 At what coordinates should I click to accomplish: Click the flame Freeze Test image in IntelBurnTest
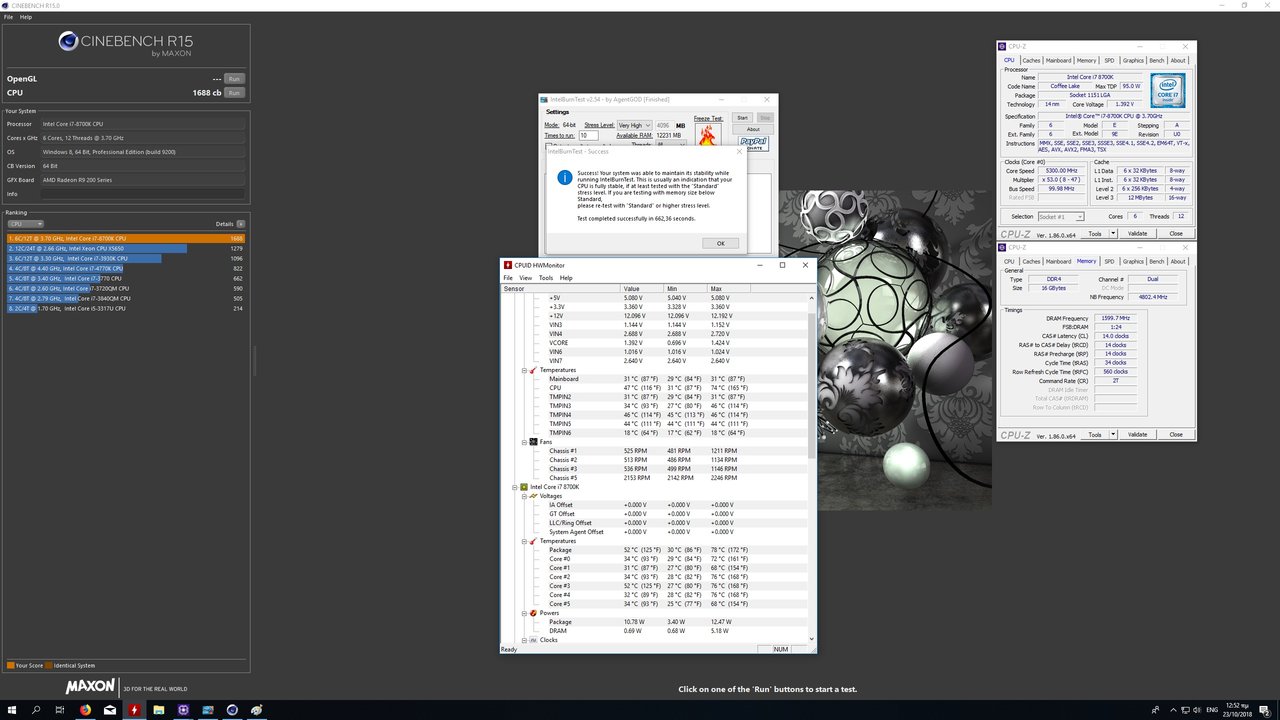(x=708, y=133)
